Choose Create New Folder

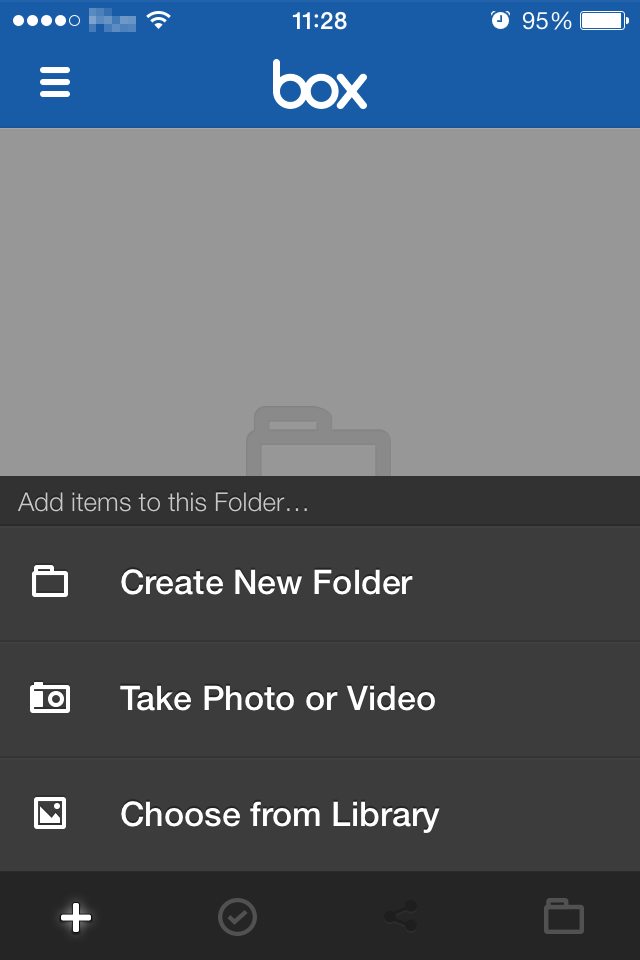click(320, 583)
